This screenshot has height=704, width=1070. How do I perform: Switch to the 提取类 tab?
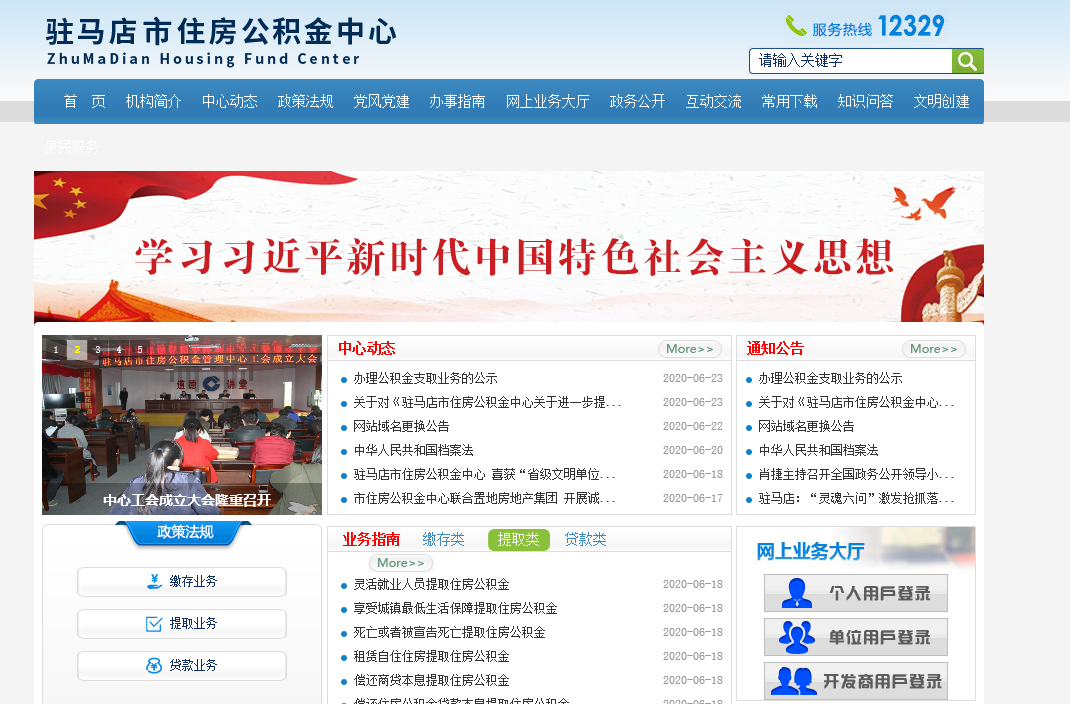pyautogui.click(x=519, y=540)
